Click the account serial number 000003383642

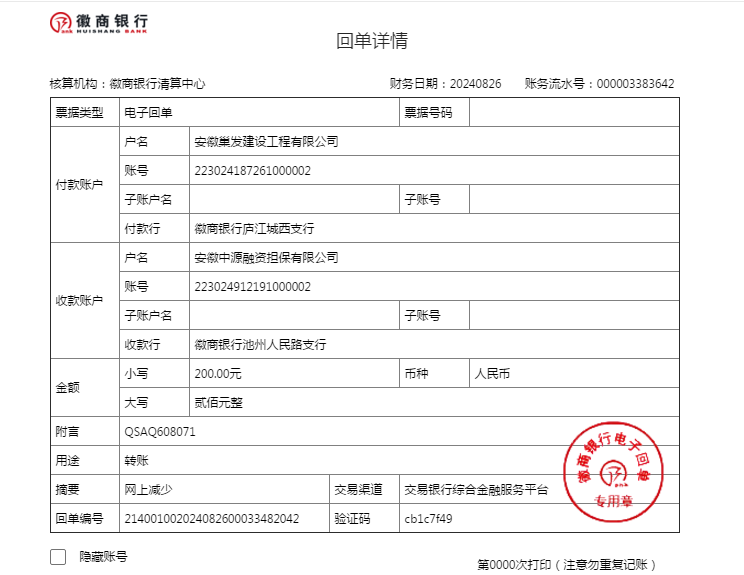coord(635,84)
